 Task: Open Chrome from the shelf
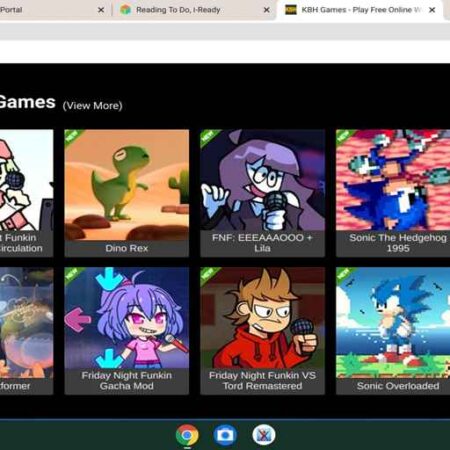pyautogui.click(x=187, y=435)
